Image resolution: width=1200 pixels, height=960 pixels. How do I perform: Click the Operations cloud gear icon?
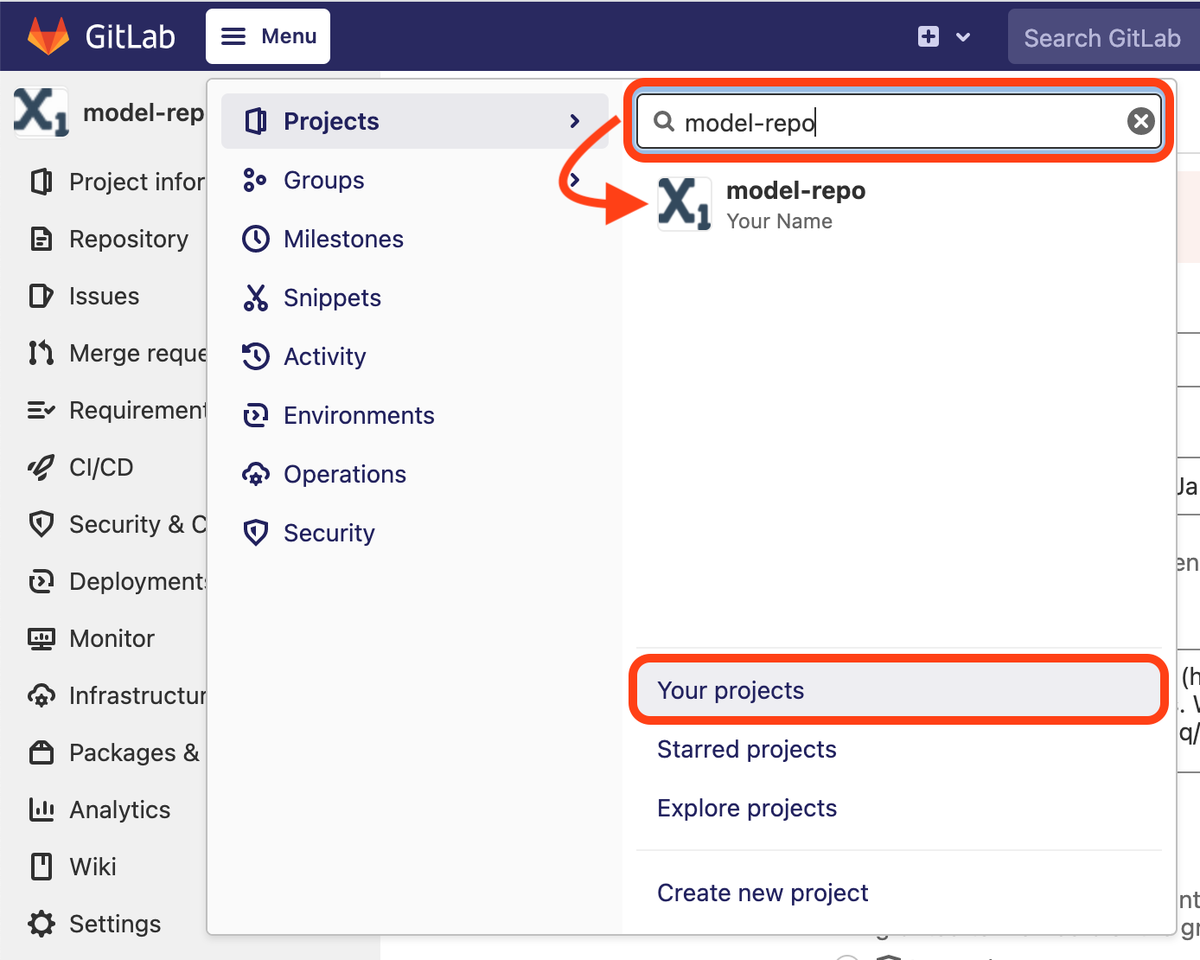click(256, 475)
